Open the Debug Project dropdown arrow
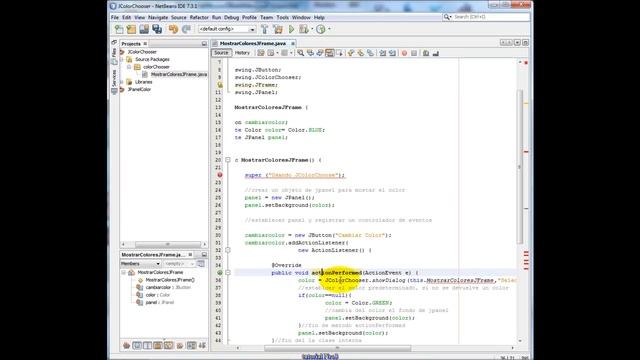Screen dimensions: 640x360 point(312,29)
